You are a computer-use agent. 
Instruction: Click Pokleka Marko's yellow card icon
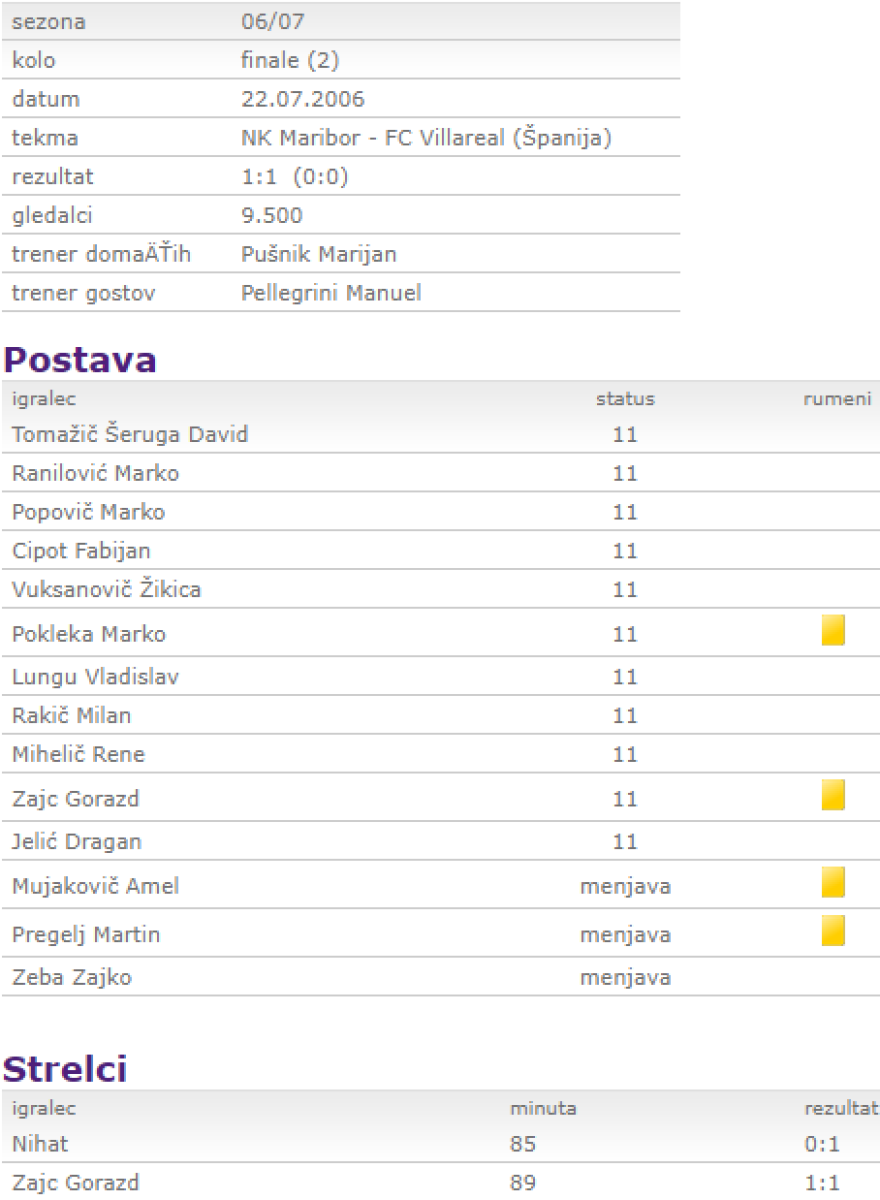click(x=833, y=631)
